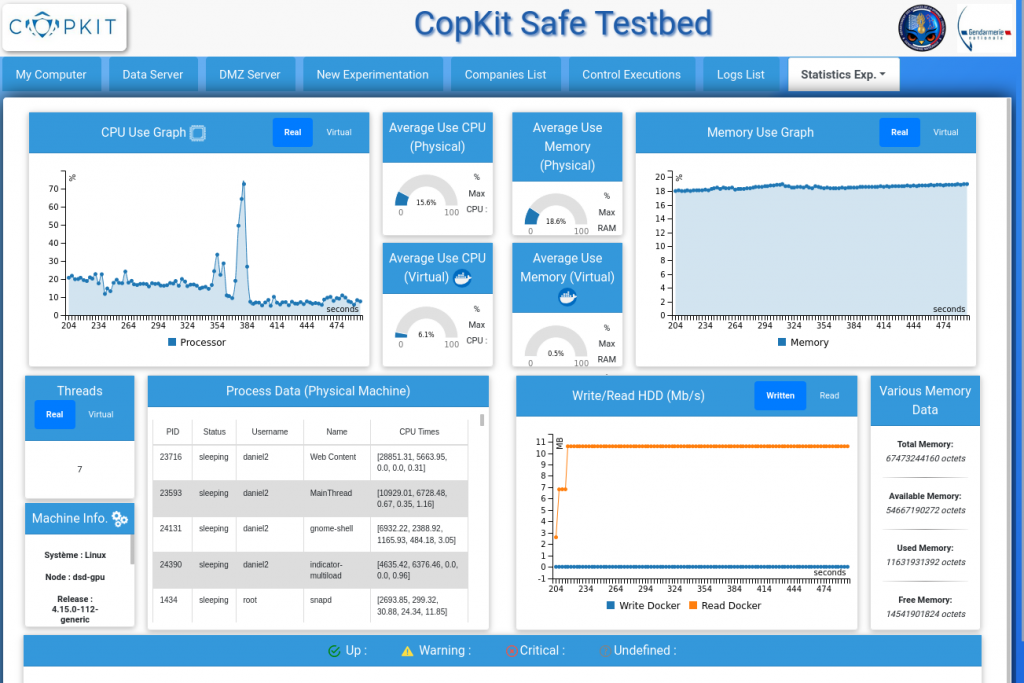This screenshot has height=683, width=1024.
Task: Select Virtual in Memory Use Graph
Action: [946, 133]
